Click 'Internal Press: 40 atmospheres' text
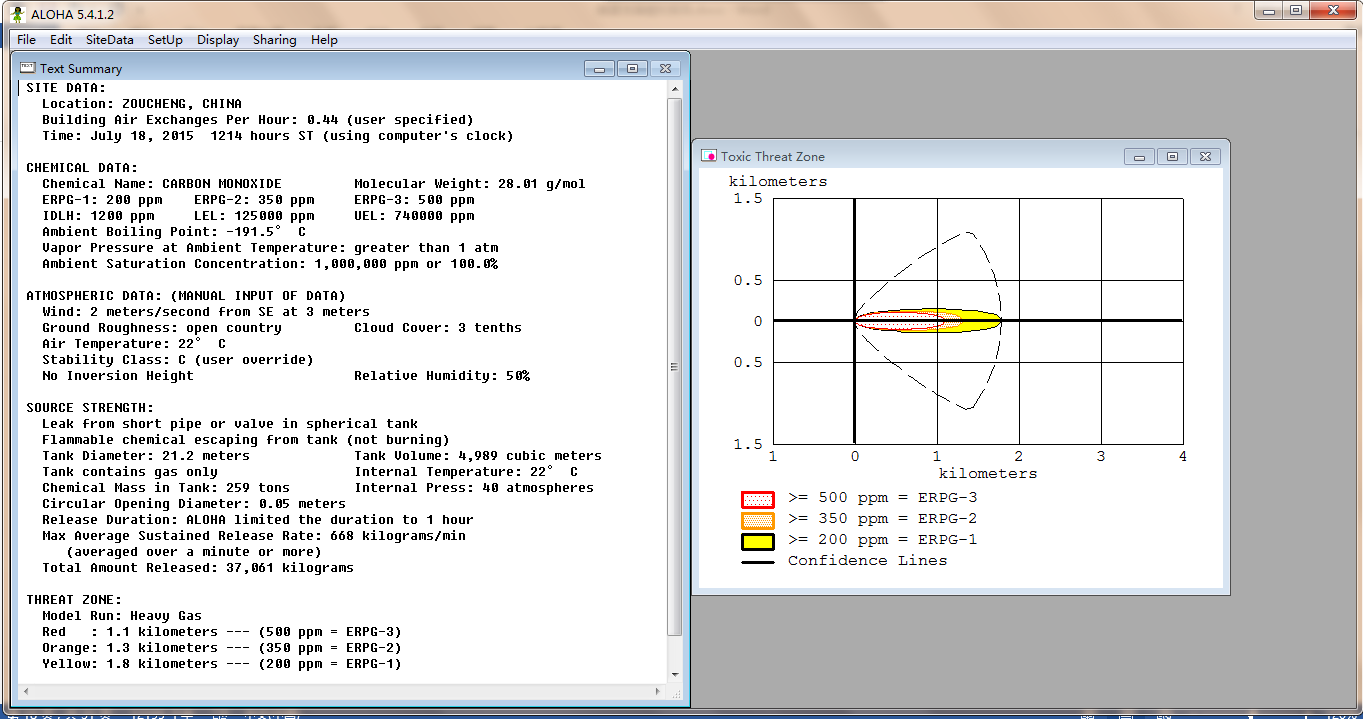The image size is (1363, 719). (474, 488)
